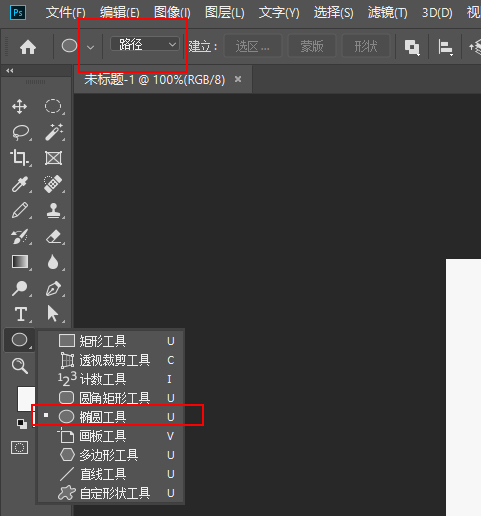Select the Gradient tool
The height and width of the screenshot is (516, 481).
(x=20, y=262)
